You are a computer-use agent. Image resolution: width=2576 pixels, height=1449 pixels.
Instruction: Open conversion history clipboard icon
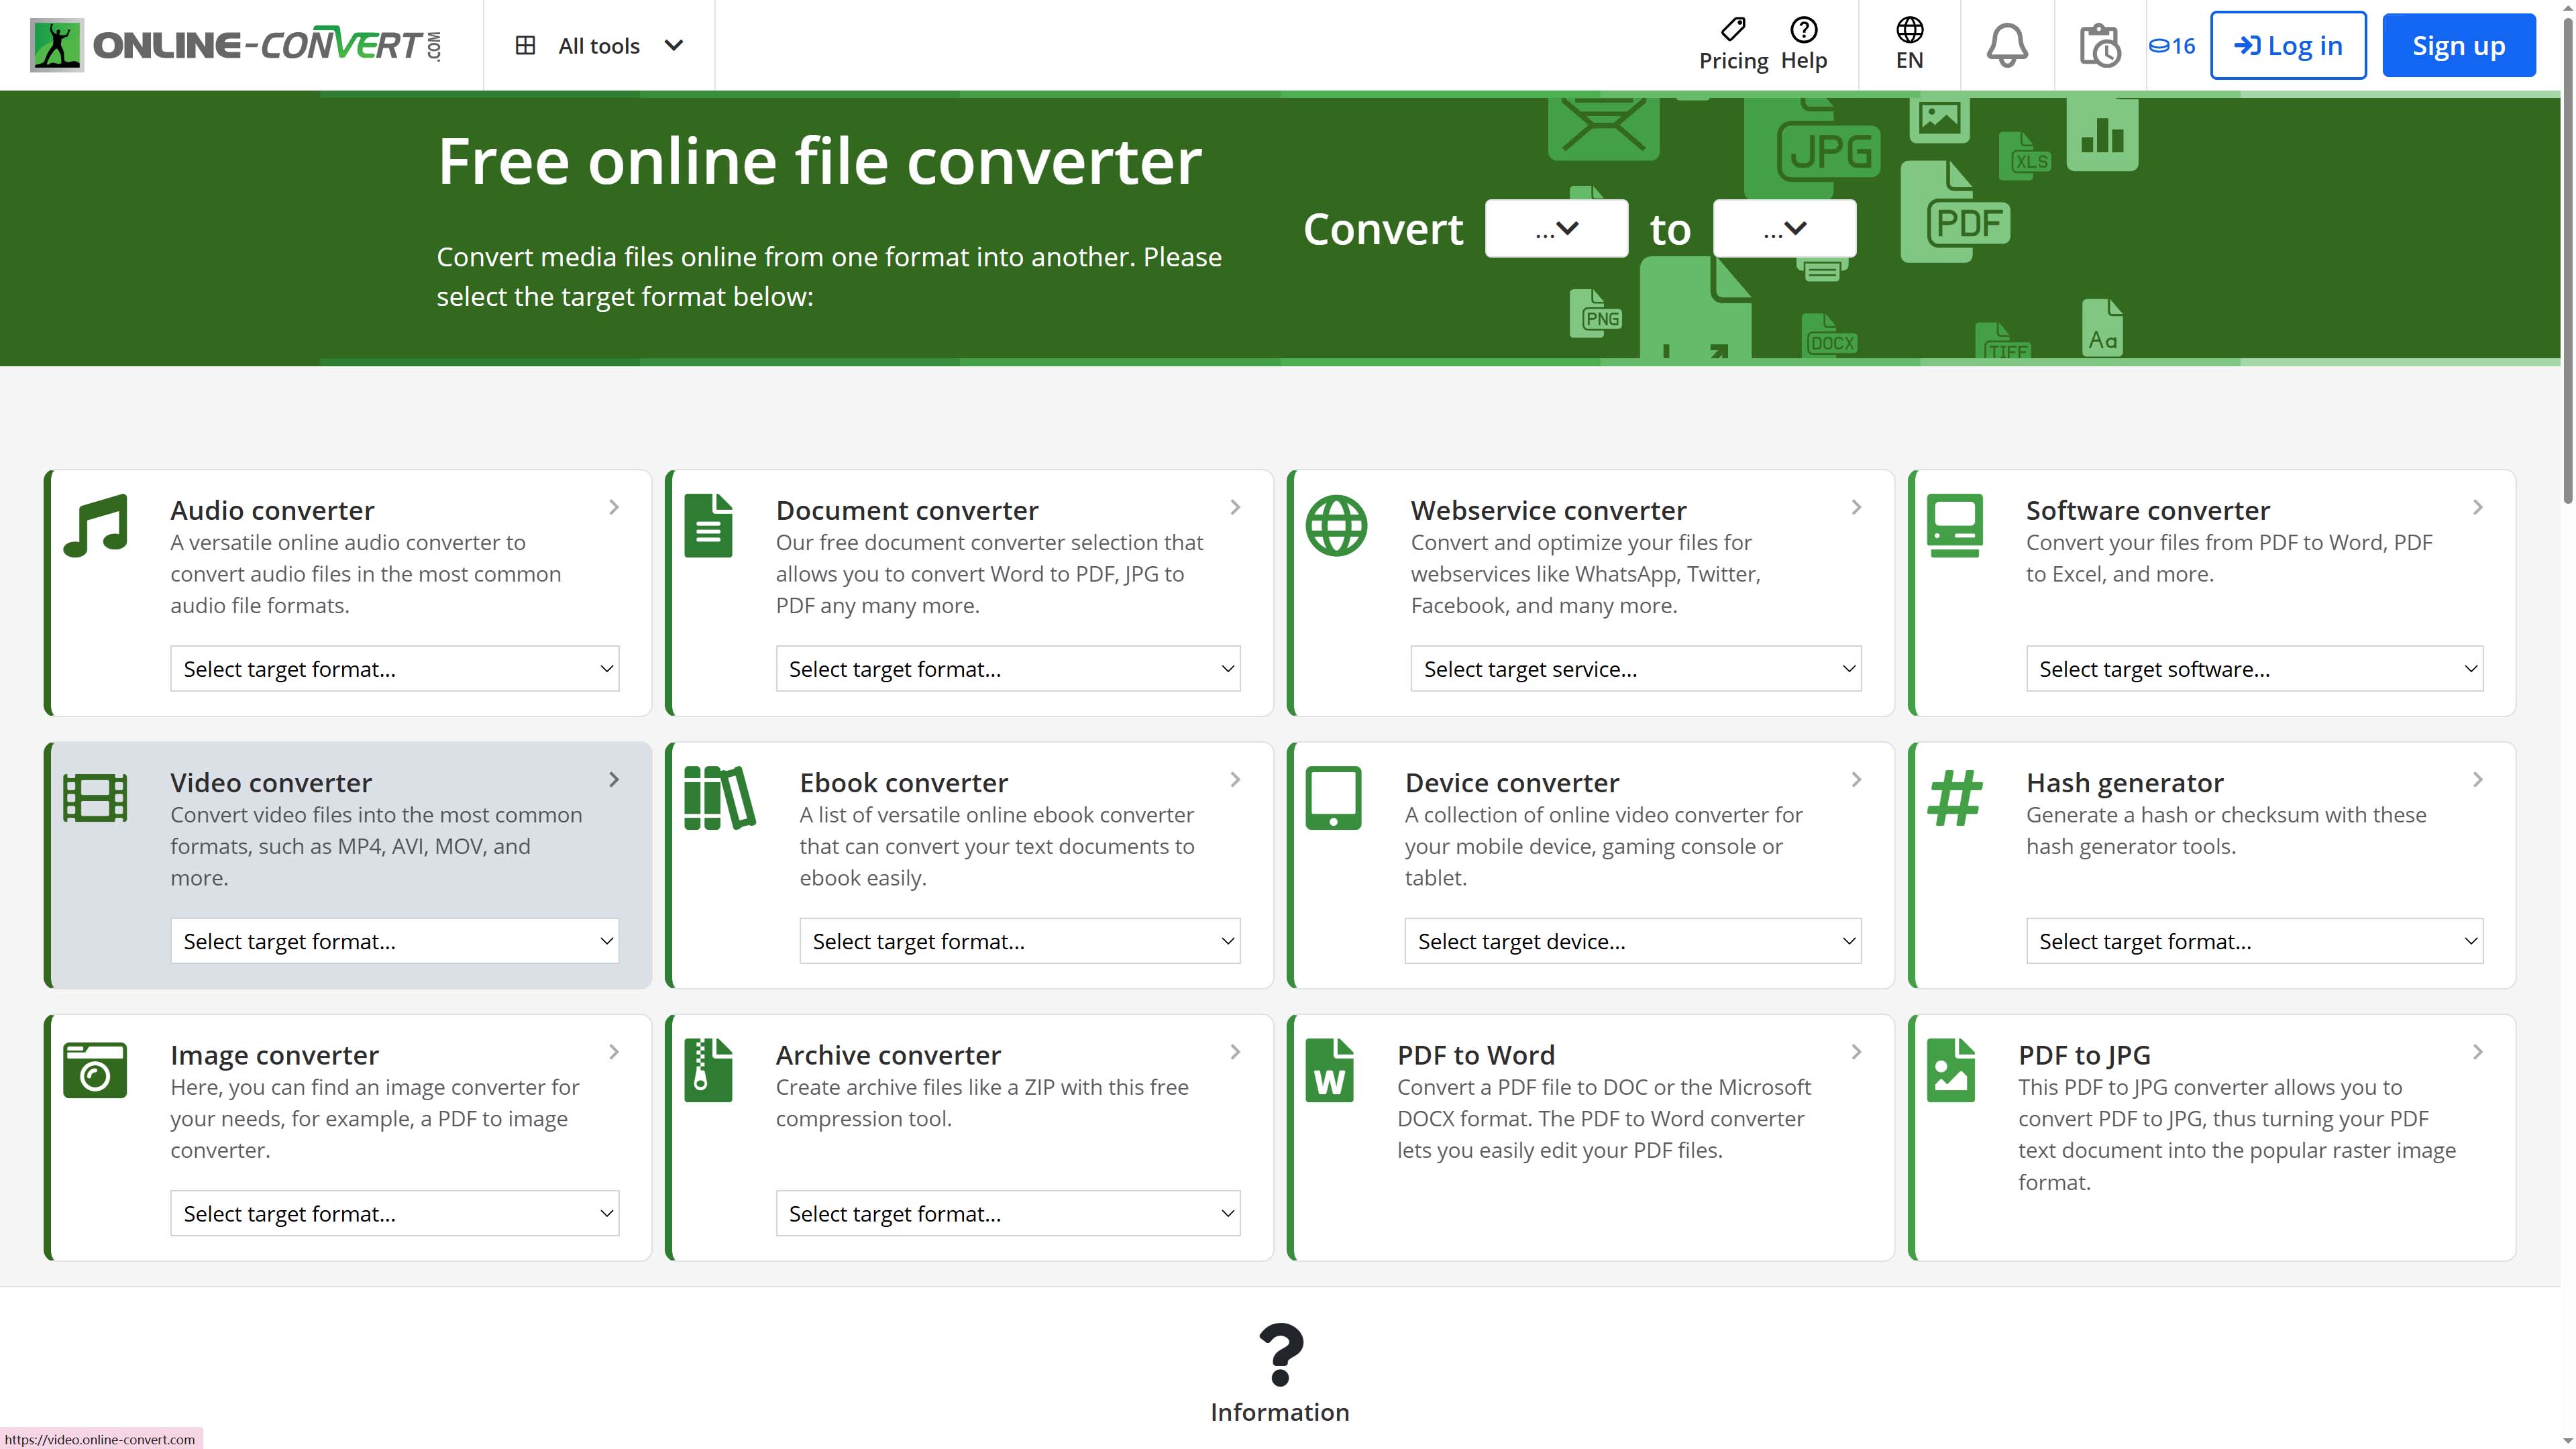tap(2099, 45)
